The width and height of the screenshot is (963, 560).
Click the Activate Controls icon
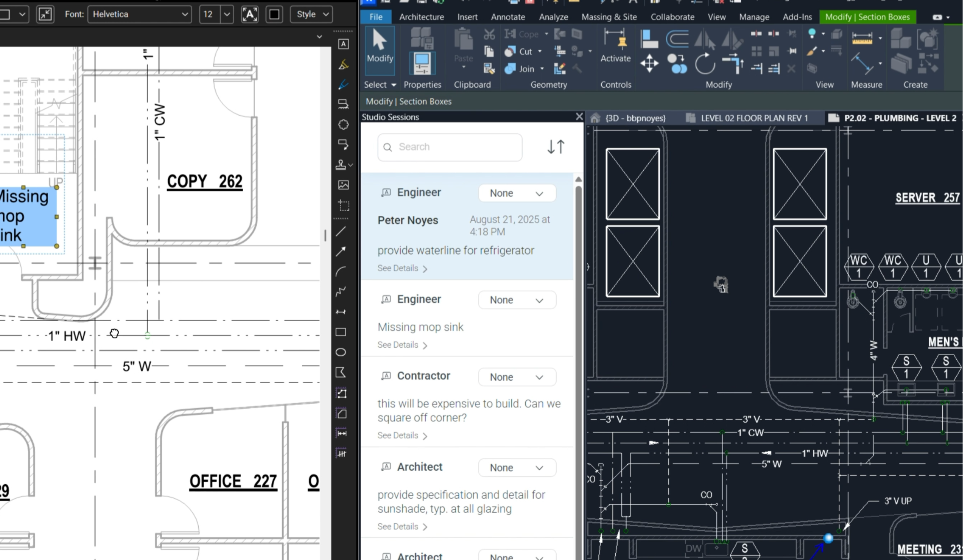[615, 45]
